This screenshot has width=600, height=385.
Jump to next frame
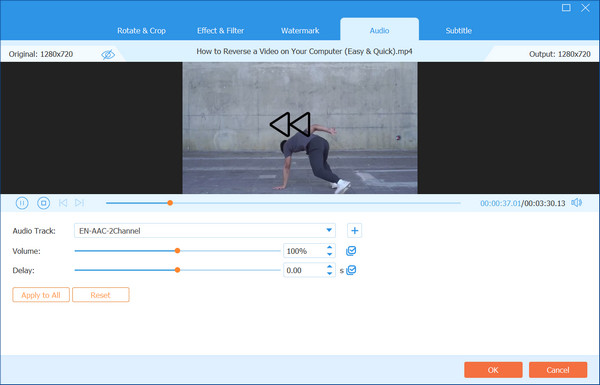click(x=80, y=203)
